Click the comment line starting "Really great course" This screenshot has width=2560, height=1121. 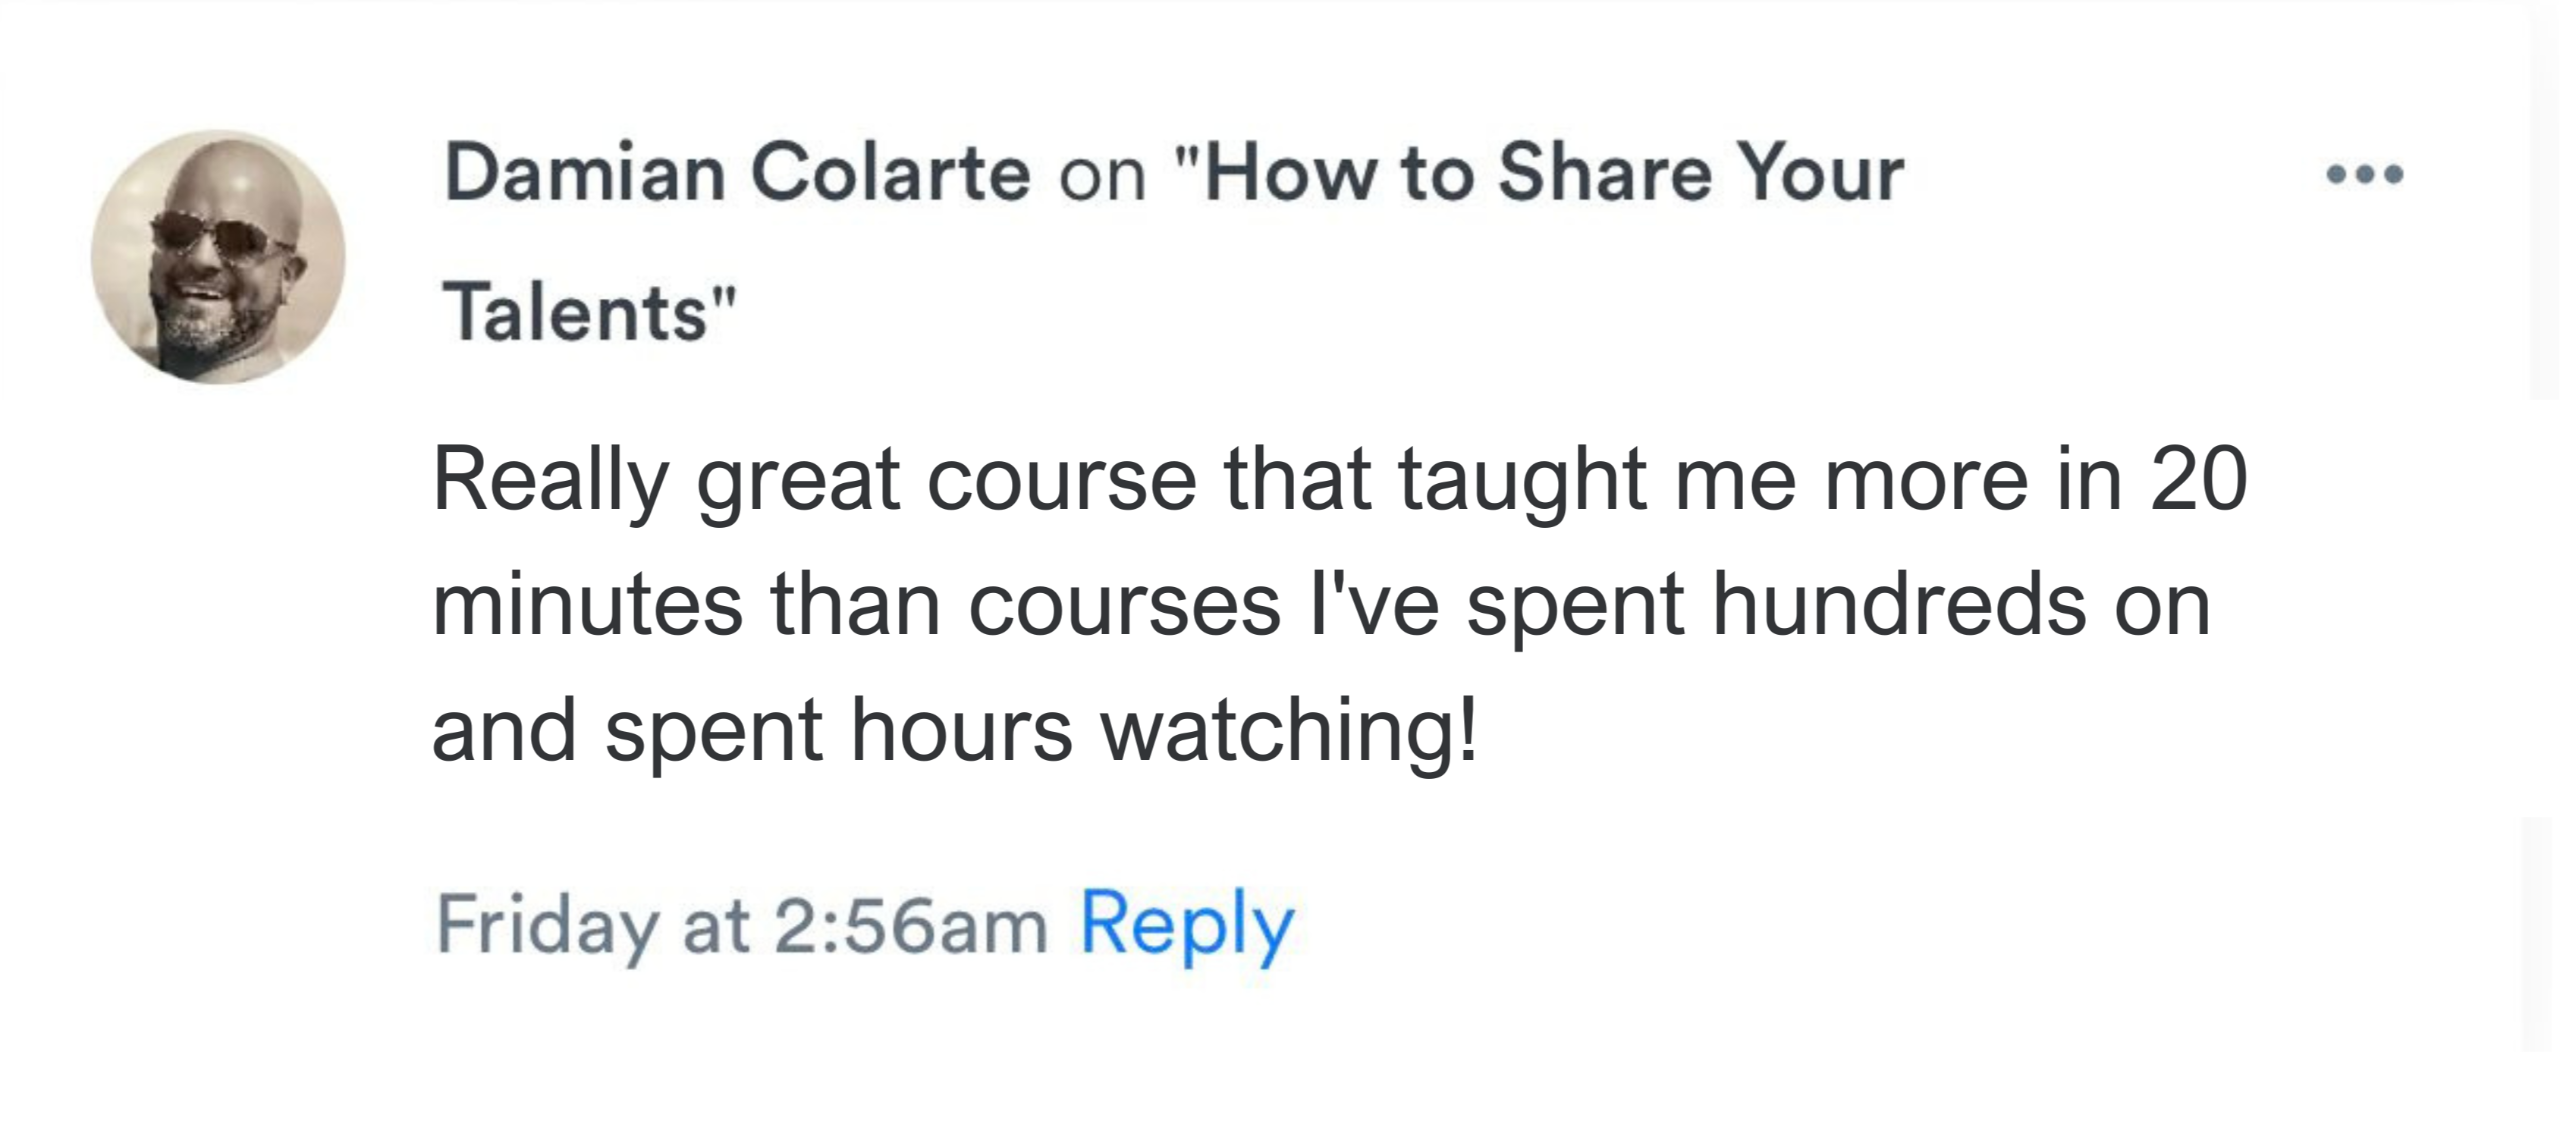tap(1340, 481)
